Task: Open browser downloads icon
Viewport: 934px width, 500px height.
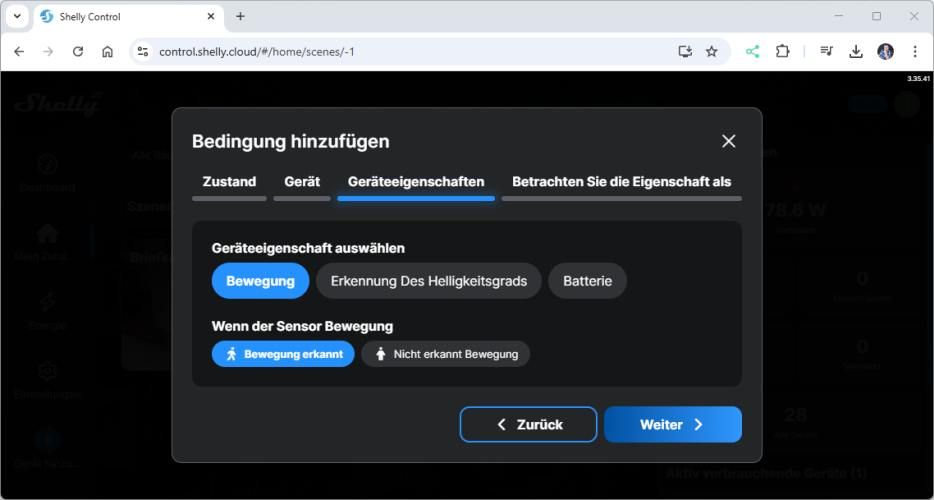Action: [856, 51]
